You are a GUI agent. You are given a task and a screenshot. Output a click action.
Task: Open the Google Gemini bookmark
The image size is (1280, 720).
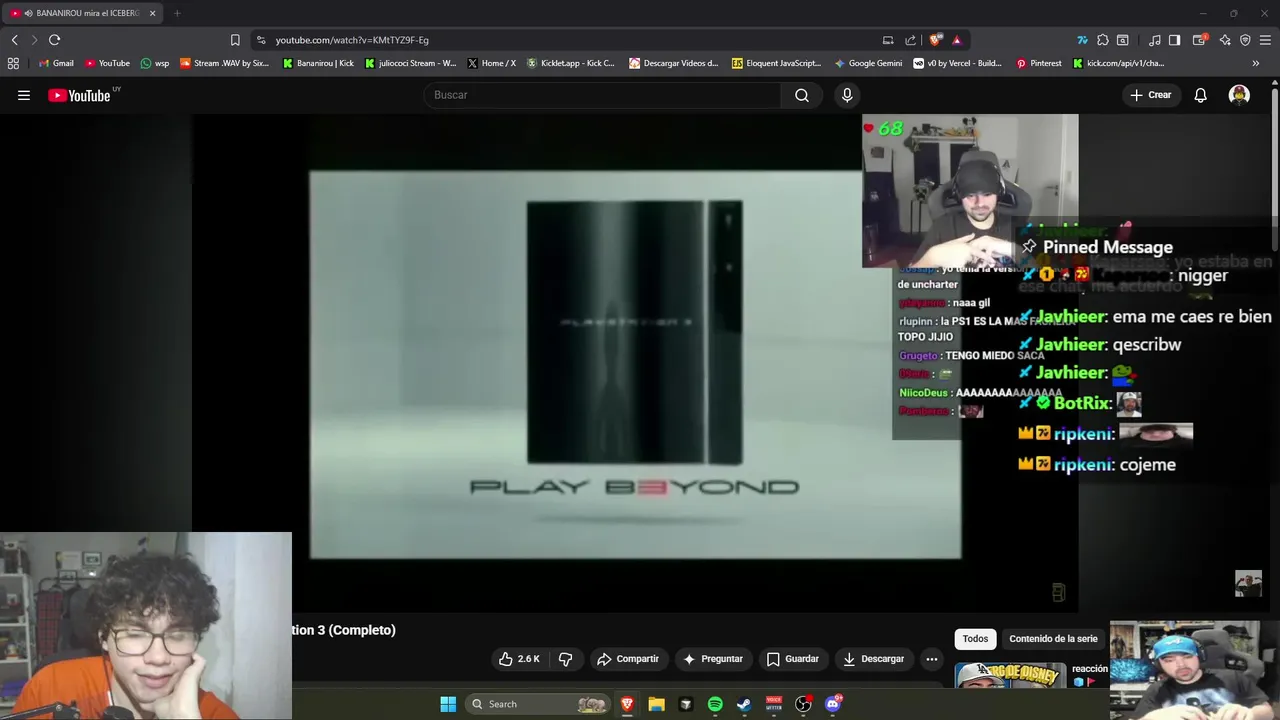coord(868,63)
